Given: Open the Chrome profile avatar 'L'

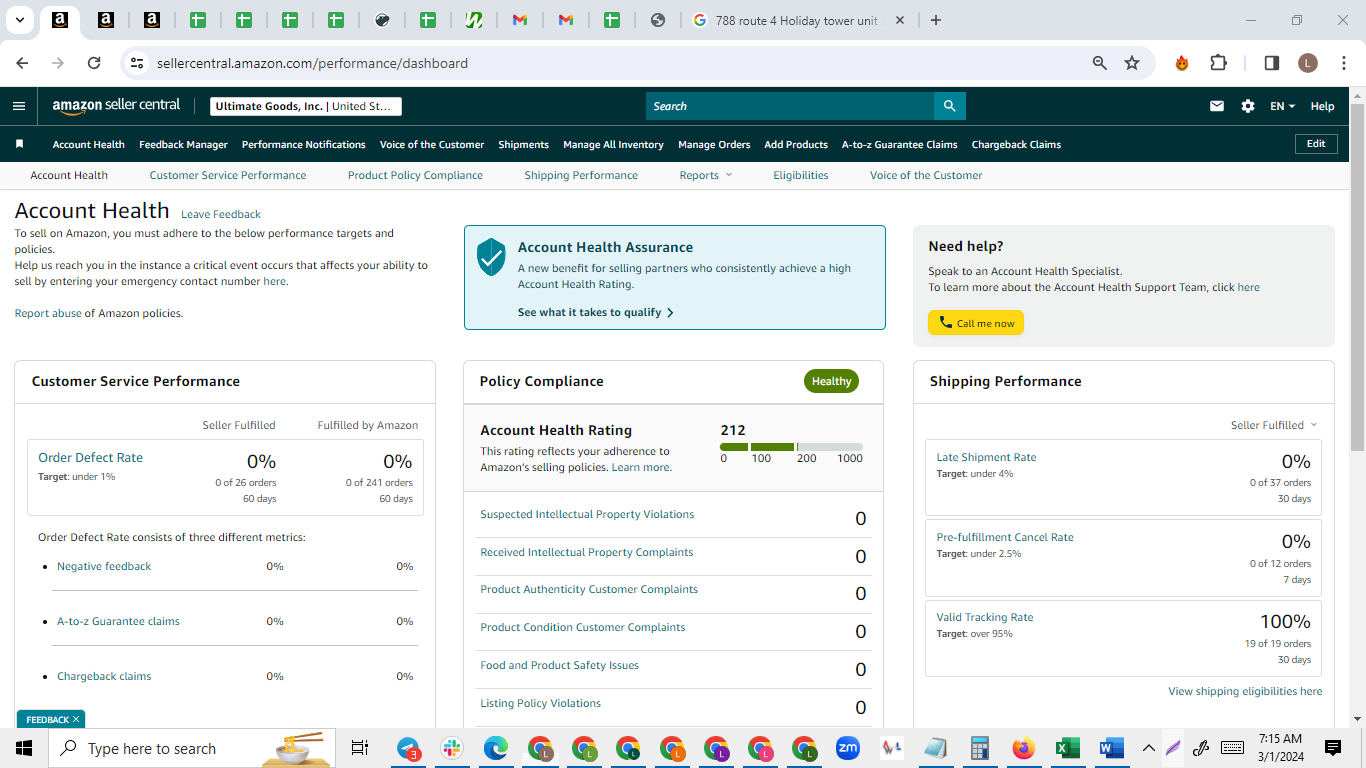Looking at the screenshot, I should 1308,63.
